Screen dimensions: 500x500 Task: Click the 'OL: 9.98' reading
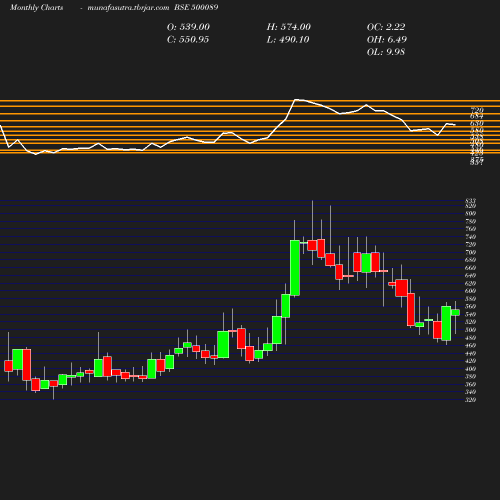coord(386,52)
